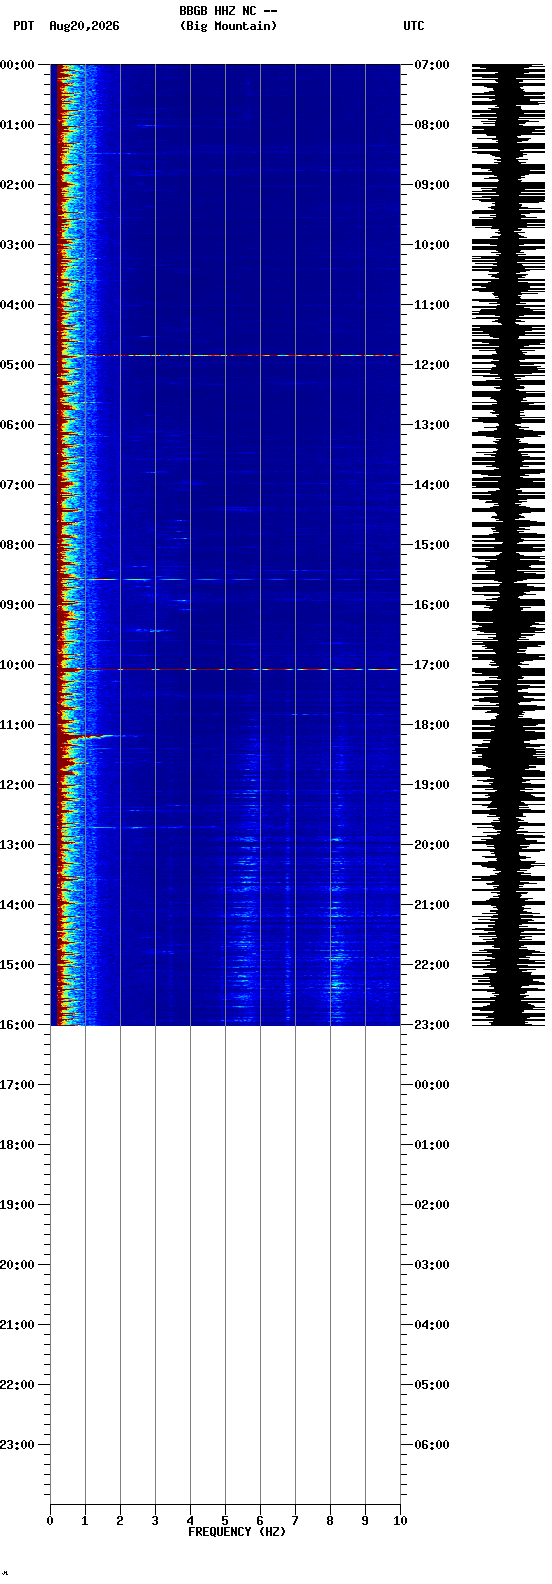Click the station title BBGB HHZ NC --

(x=228, y=11)
